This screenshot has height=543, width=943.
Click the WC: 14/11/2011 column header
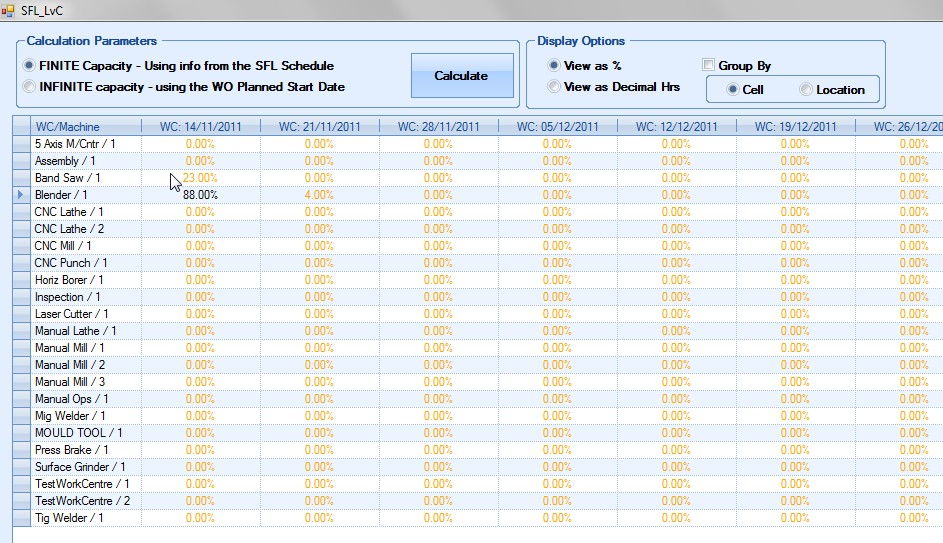pos(199,127)
